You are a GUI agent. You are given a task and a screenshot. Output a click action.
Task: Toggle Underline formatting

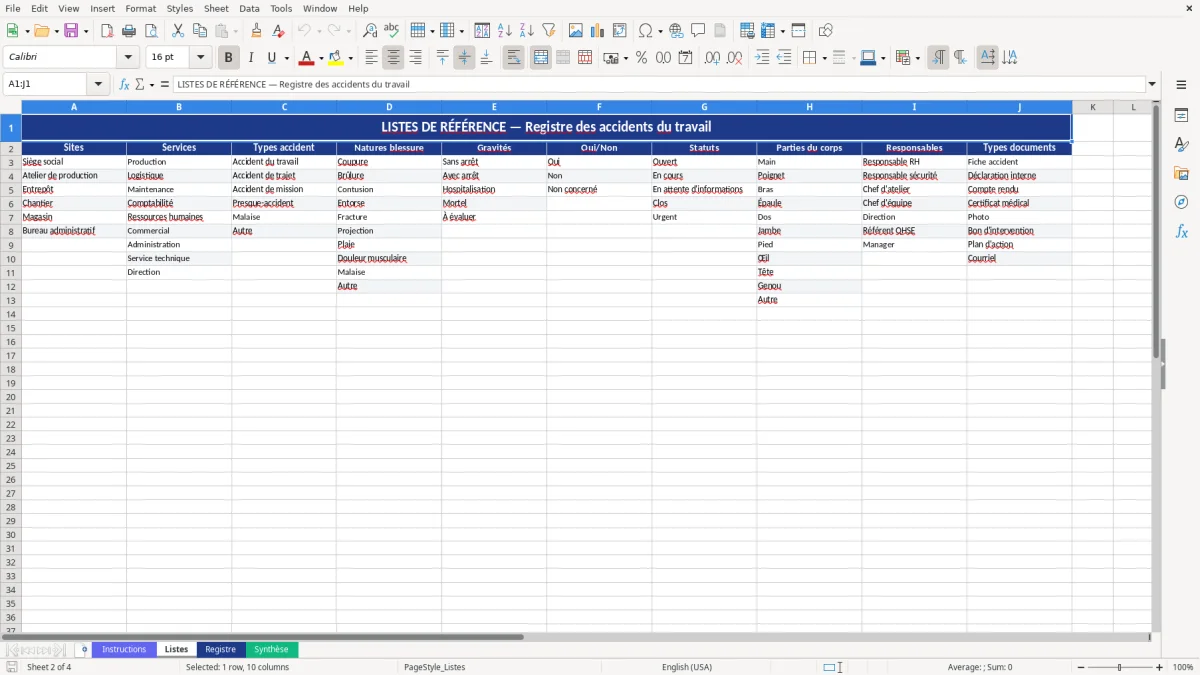tap(271, 58)
